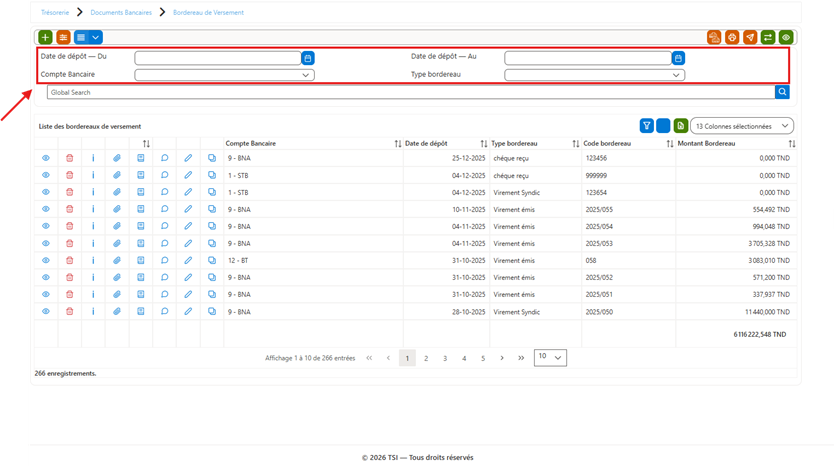Screen dimensions: 834x466
Task: Expand the Compte Bancaire dropdown
Action: tap(224, 75)
